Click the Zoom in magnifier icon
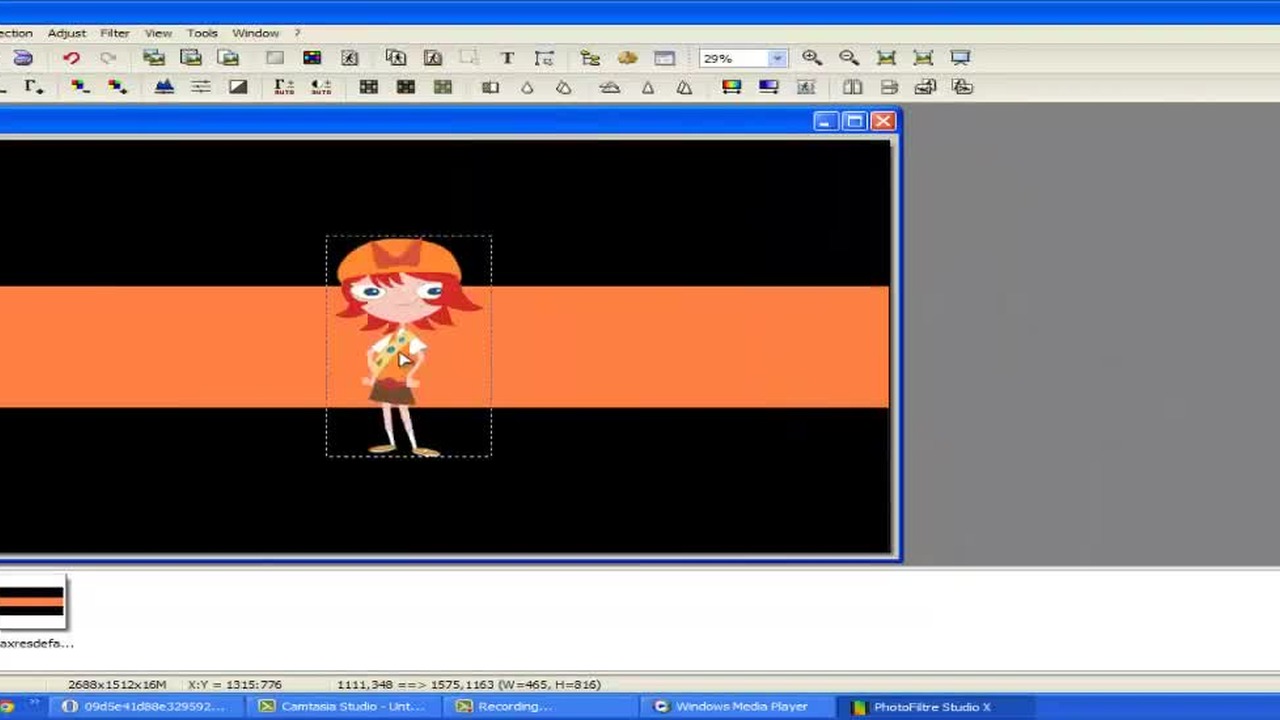Viewport: 1280px width, 720px height. tap(812, 58)
